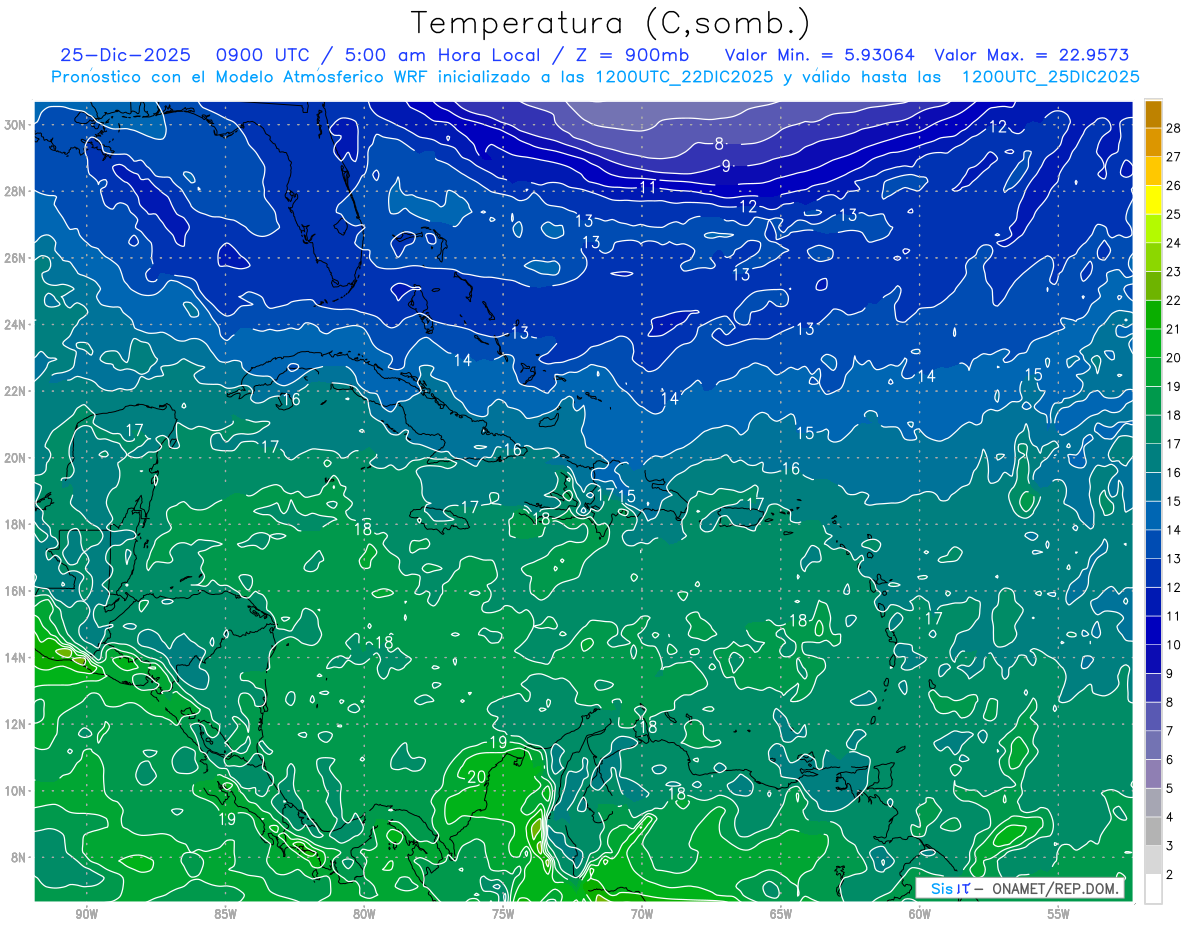This screenshot has width=1200, height=927.
Task: Select the date text '25-Dic-2025'
Action: (125, 55)
